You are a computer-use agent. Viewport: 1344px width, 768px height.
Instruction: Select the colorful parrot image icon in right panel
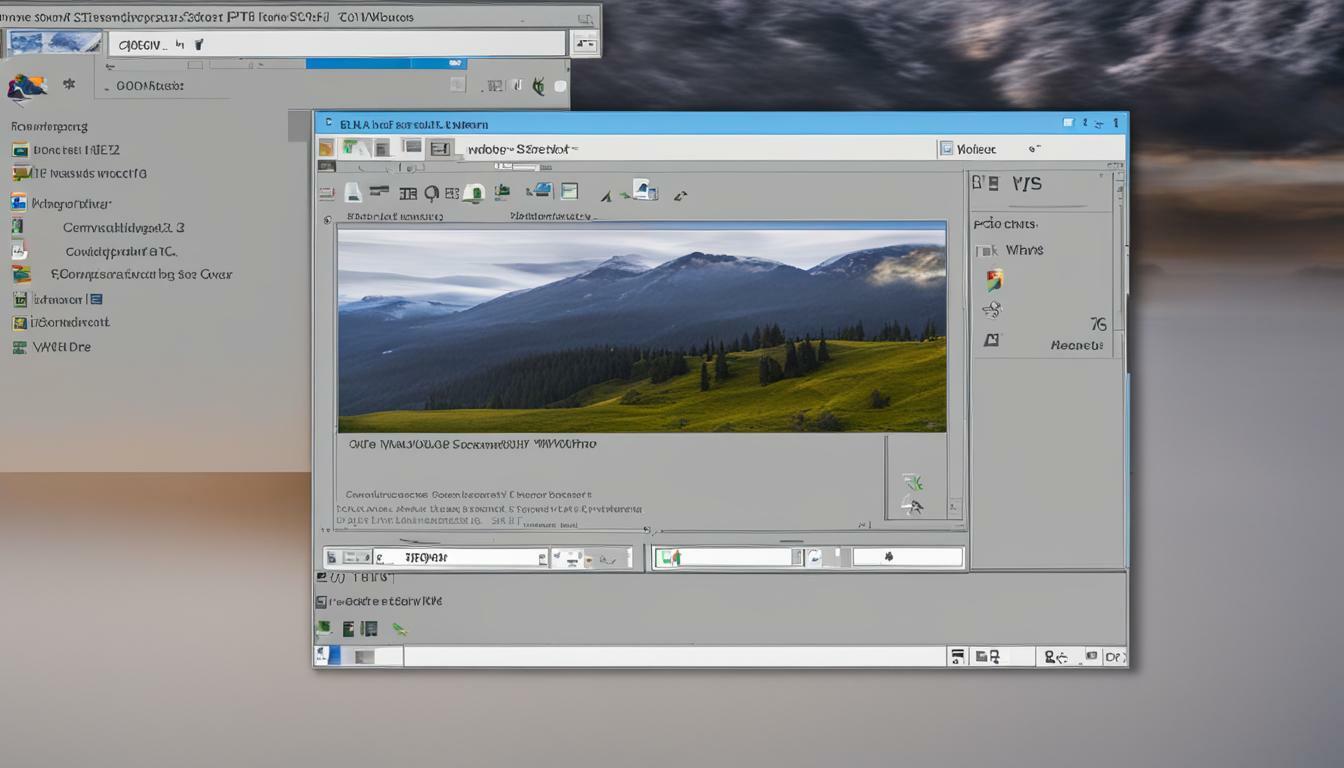(994, 280)
